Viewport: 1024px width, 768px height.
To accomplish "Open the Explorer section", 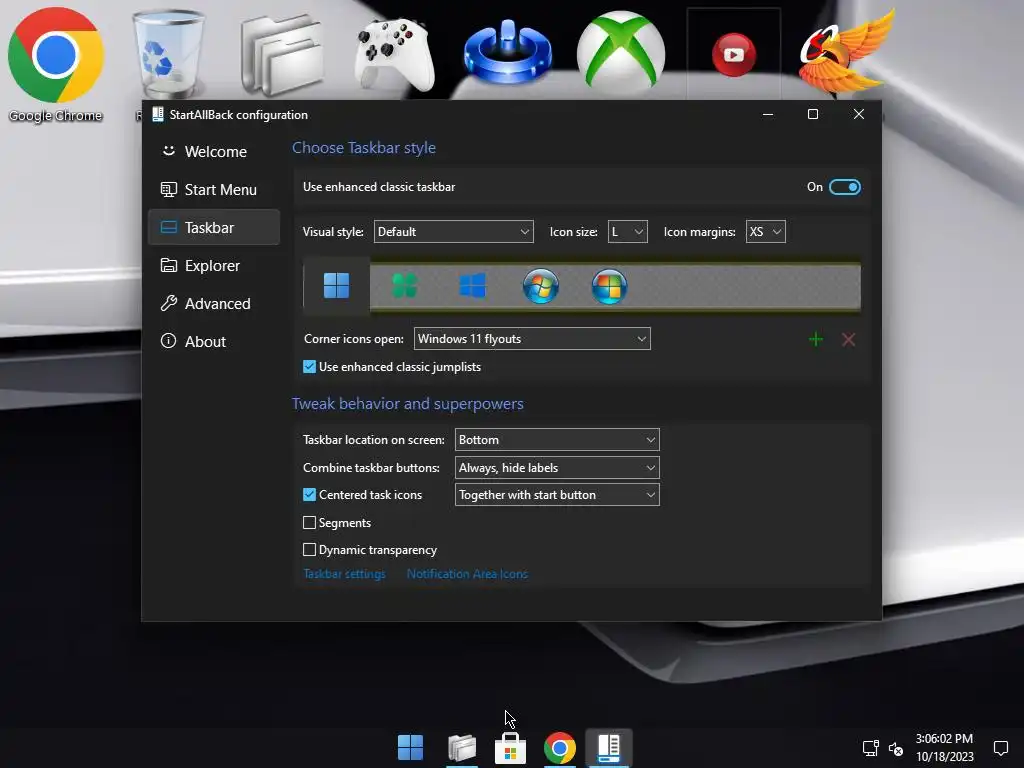I will (x=214, y=266).
